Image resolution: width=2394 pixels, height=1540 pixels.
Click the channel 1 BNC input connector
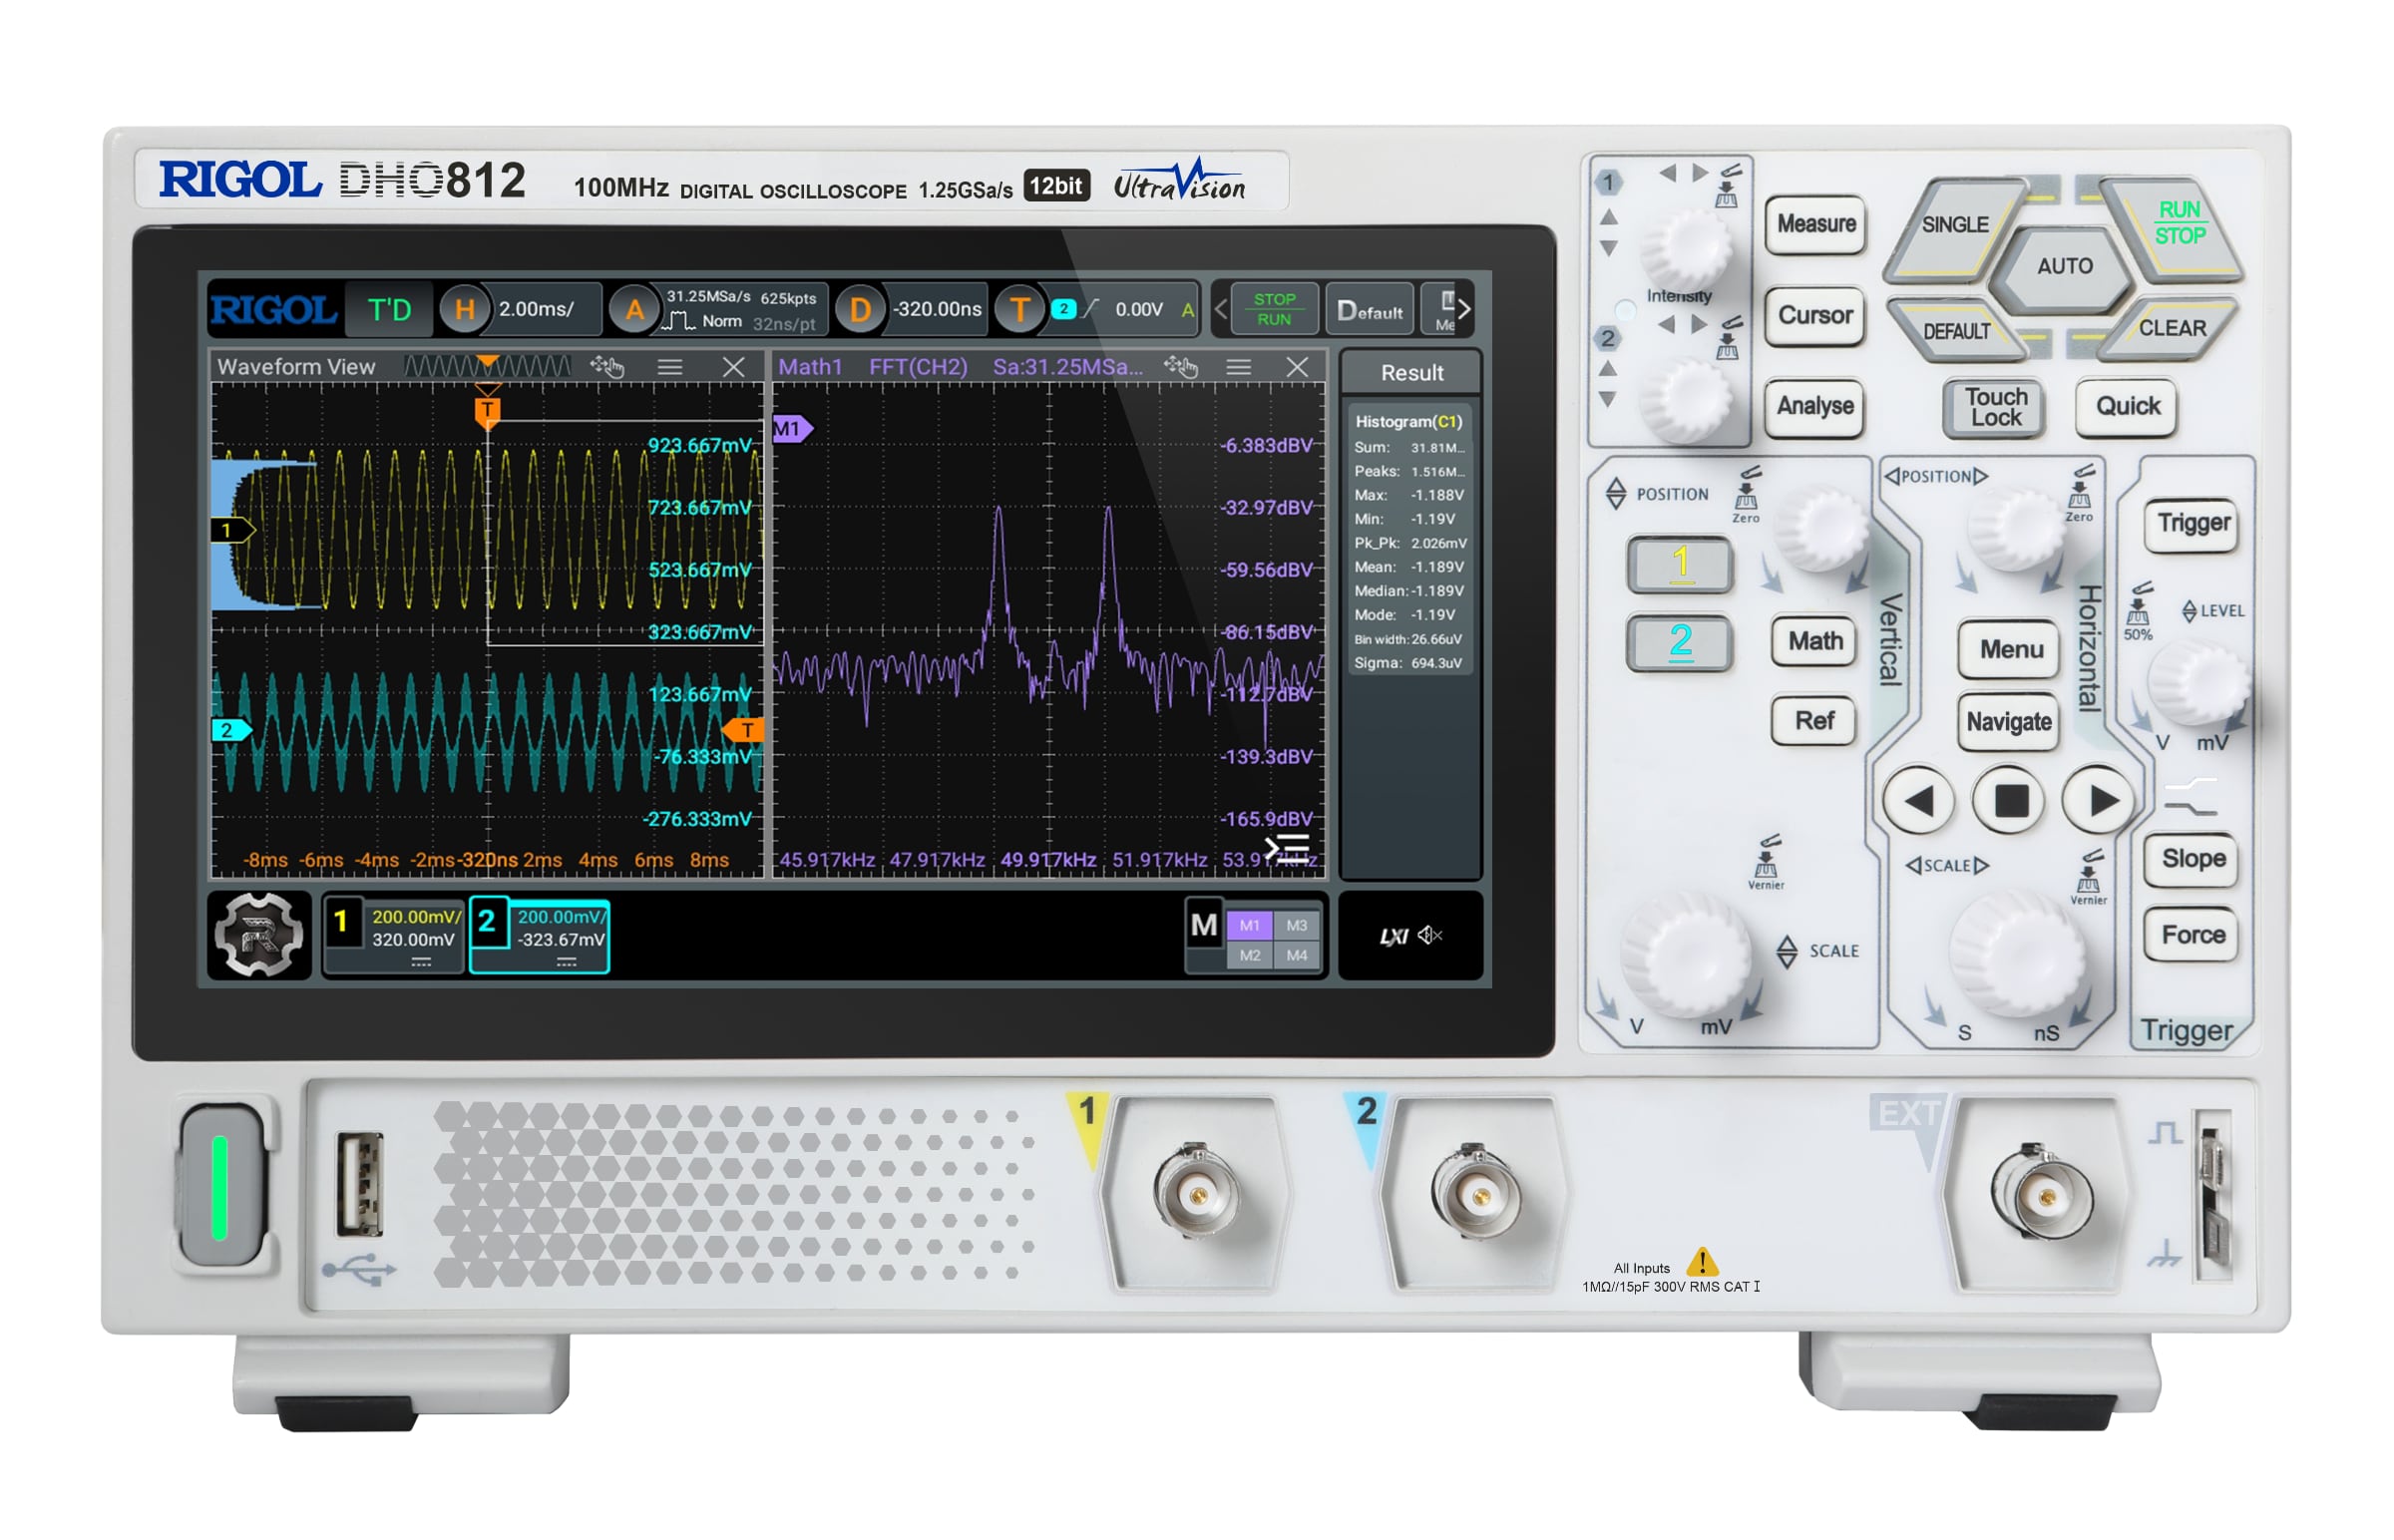coord(1196,1193)
